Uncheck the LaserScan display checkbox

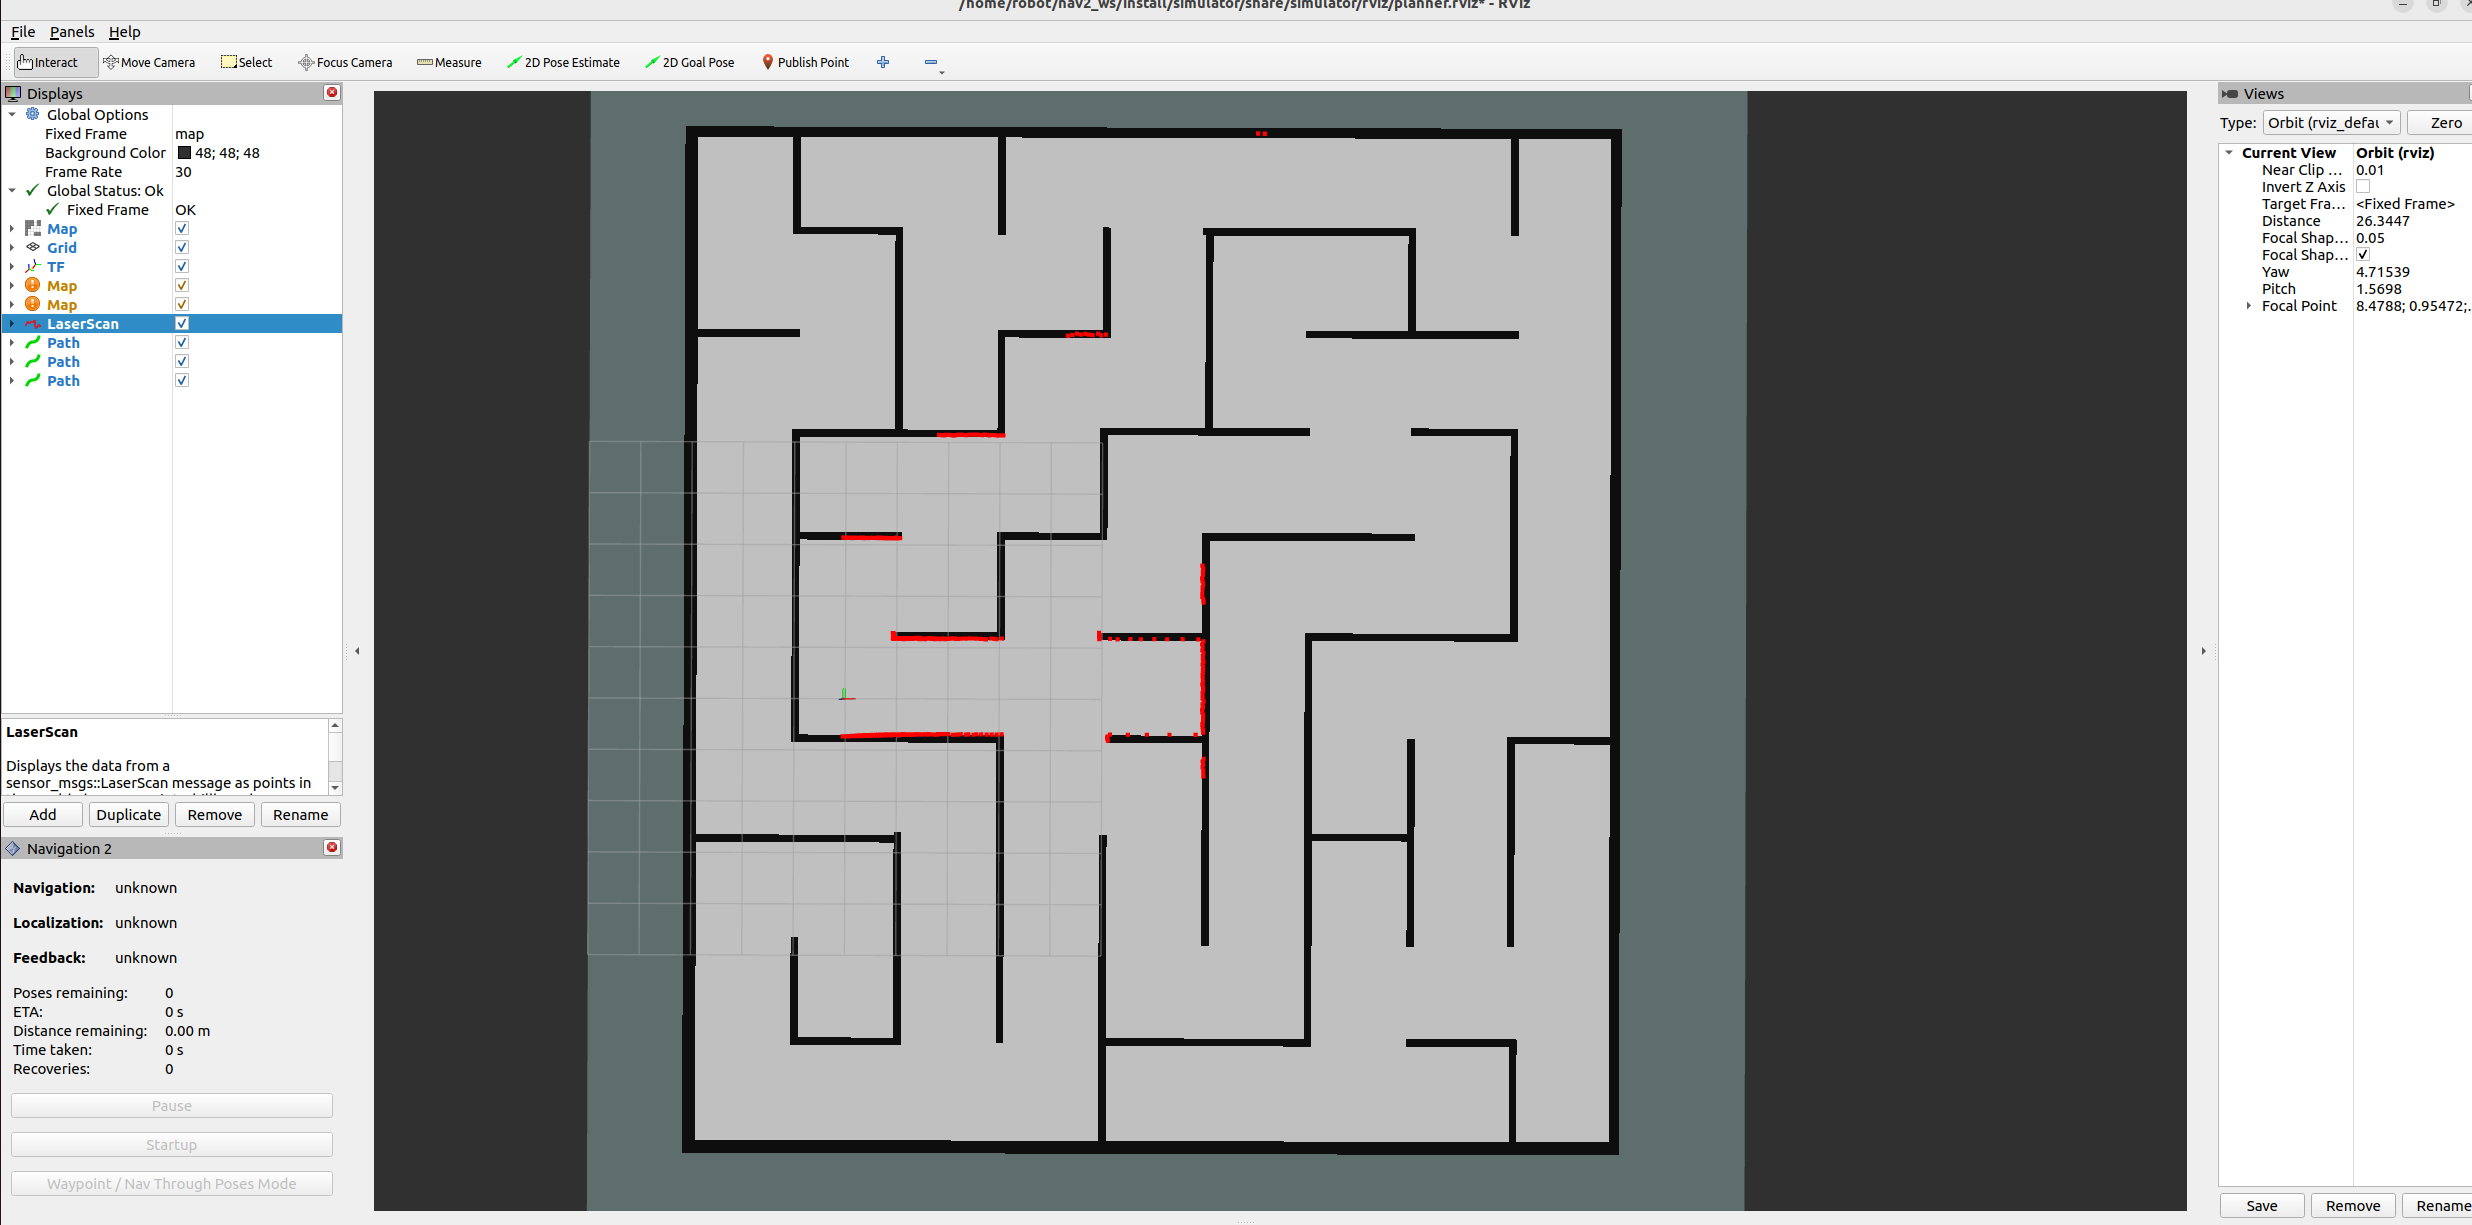(x=181, y=322)
